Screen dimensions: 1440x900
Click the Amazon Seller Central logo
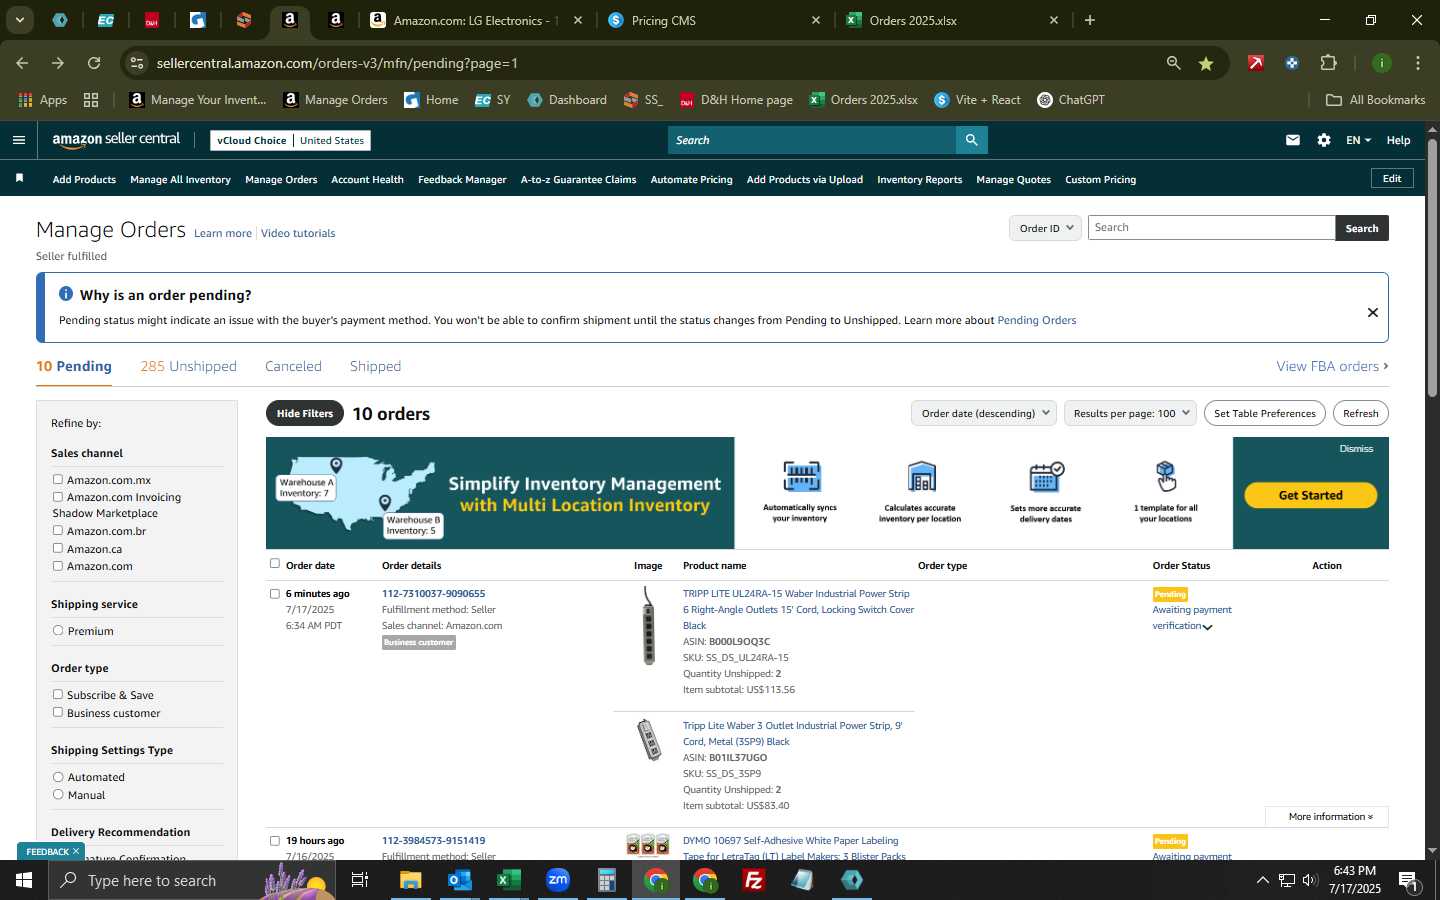click(116, 140)
